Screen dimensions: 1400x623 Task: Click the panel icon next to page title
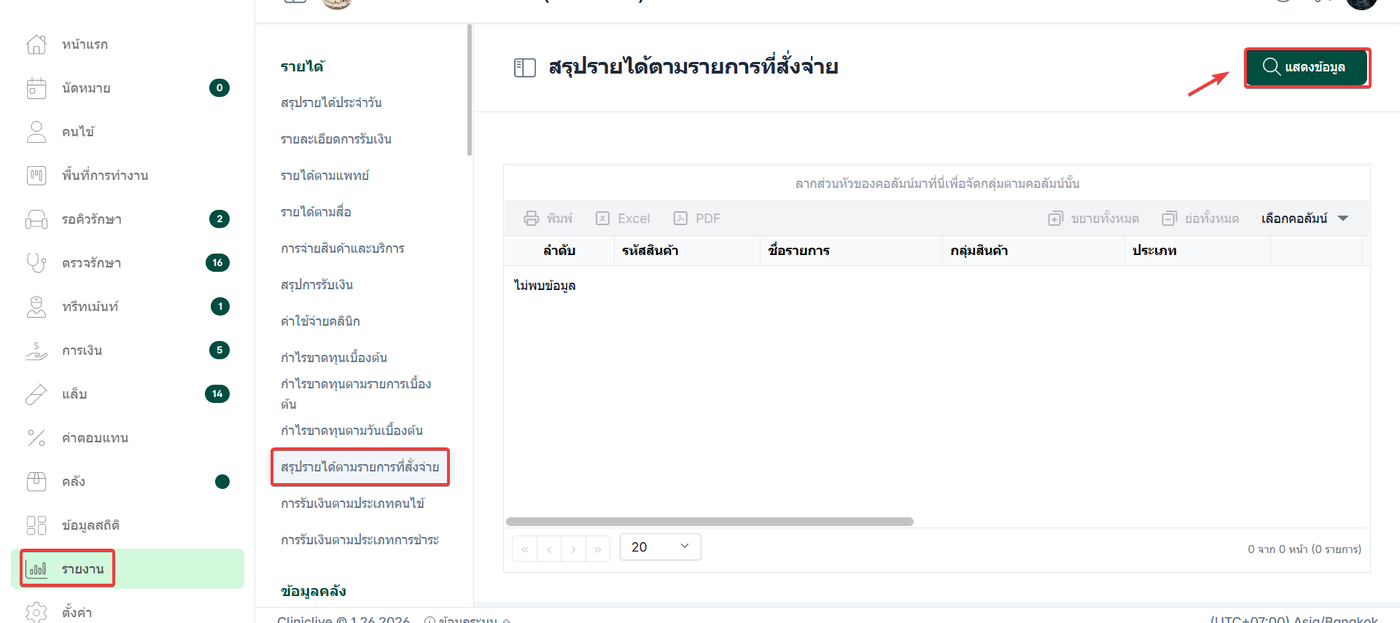[x=525, y=68]
